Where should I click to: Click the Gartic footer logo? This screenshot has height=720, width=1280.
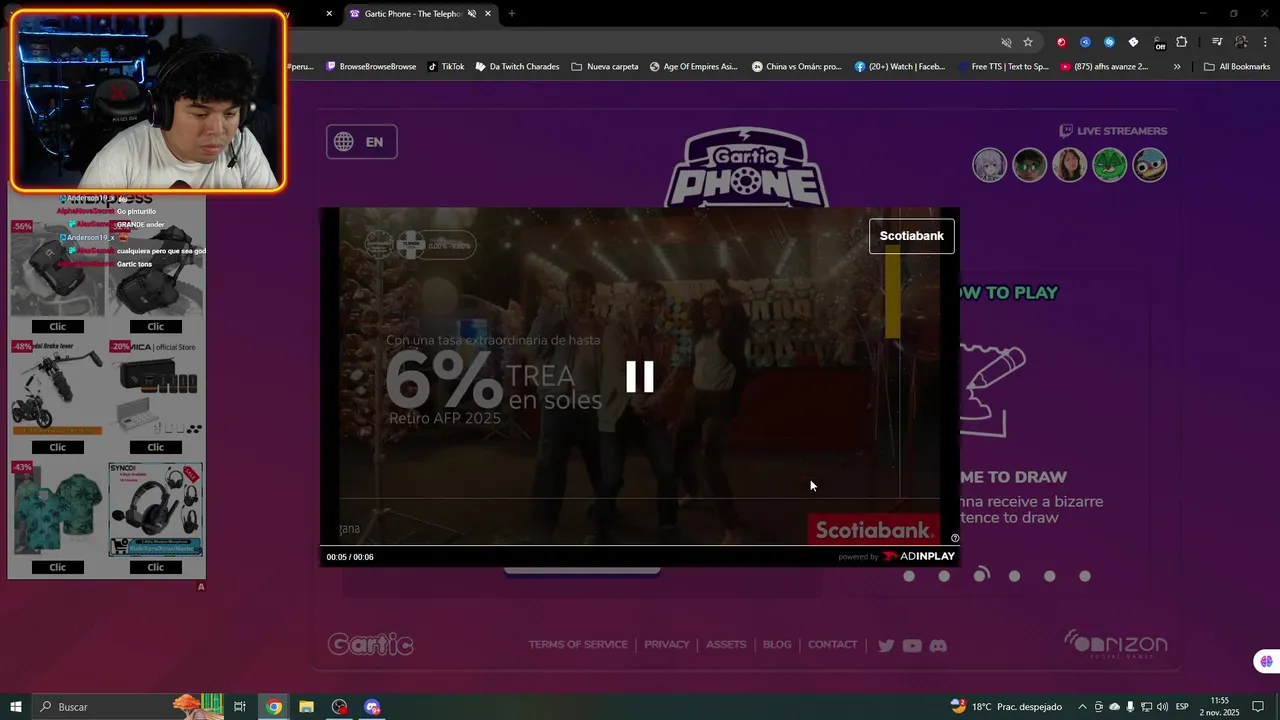[371, 644]
